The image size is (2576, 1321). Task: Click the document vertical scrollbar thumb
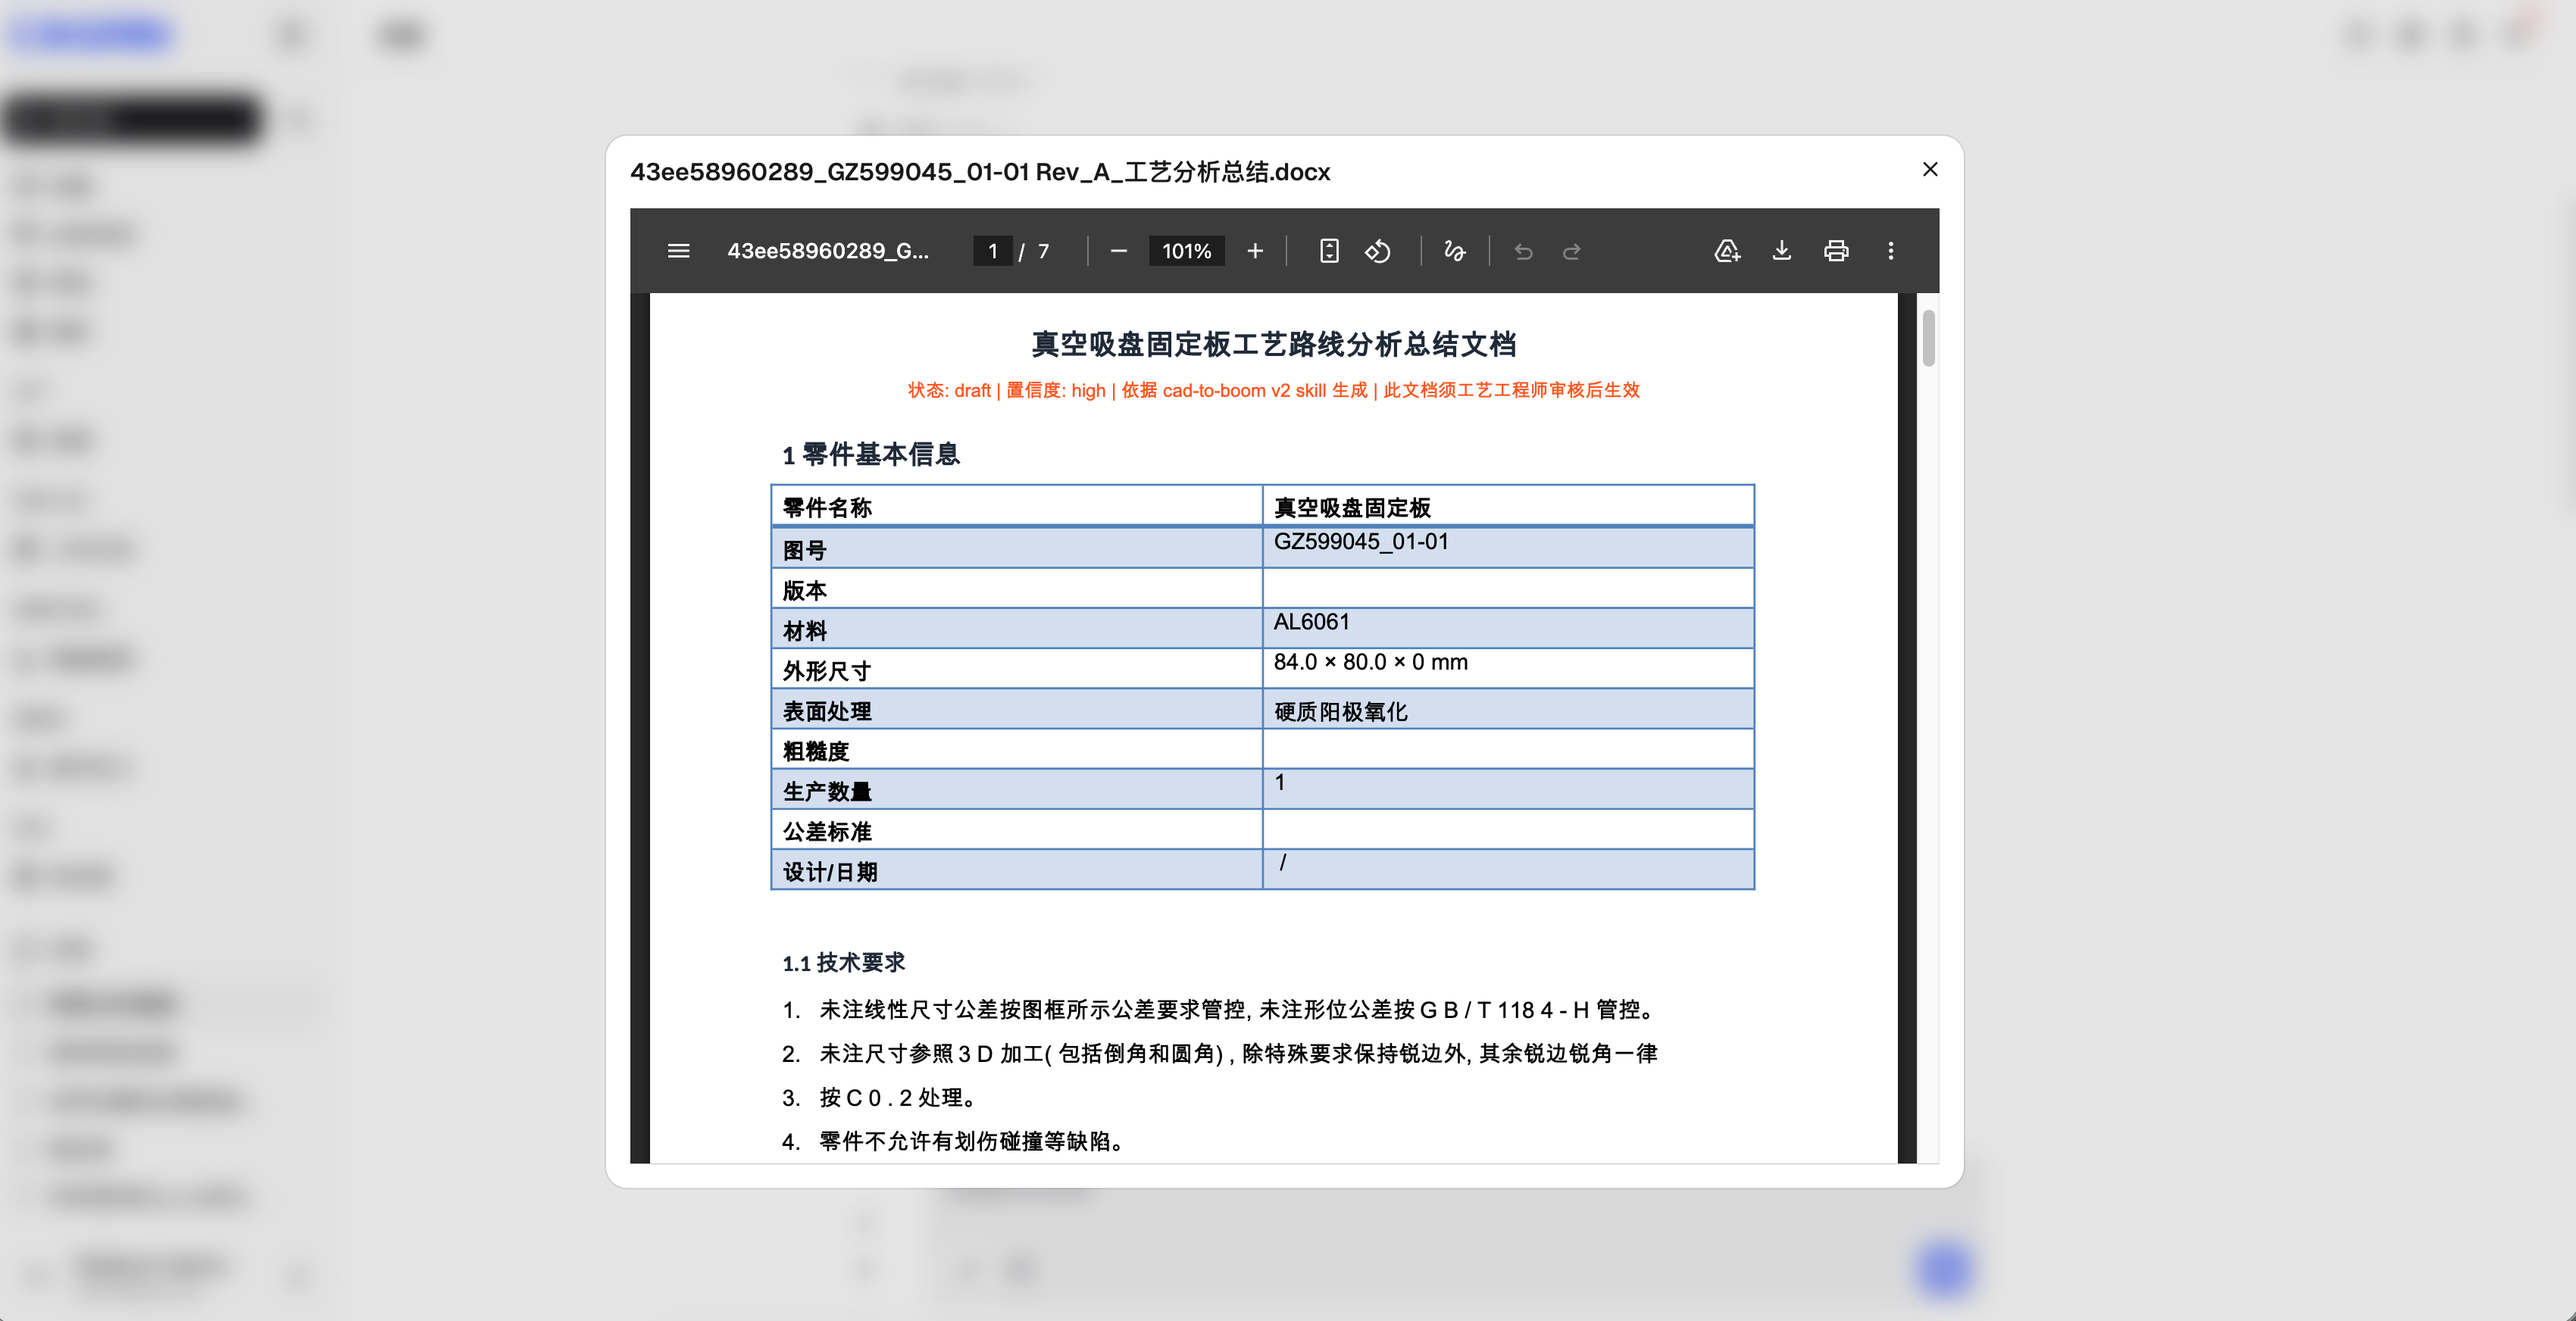click(x=1928, y=338)
